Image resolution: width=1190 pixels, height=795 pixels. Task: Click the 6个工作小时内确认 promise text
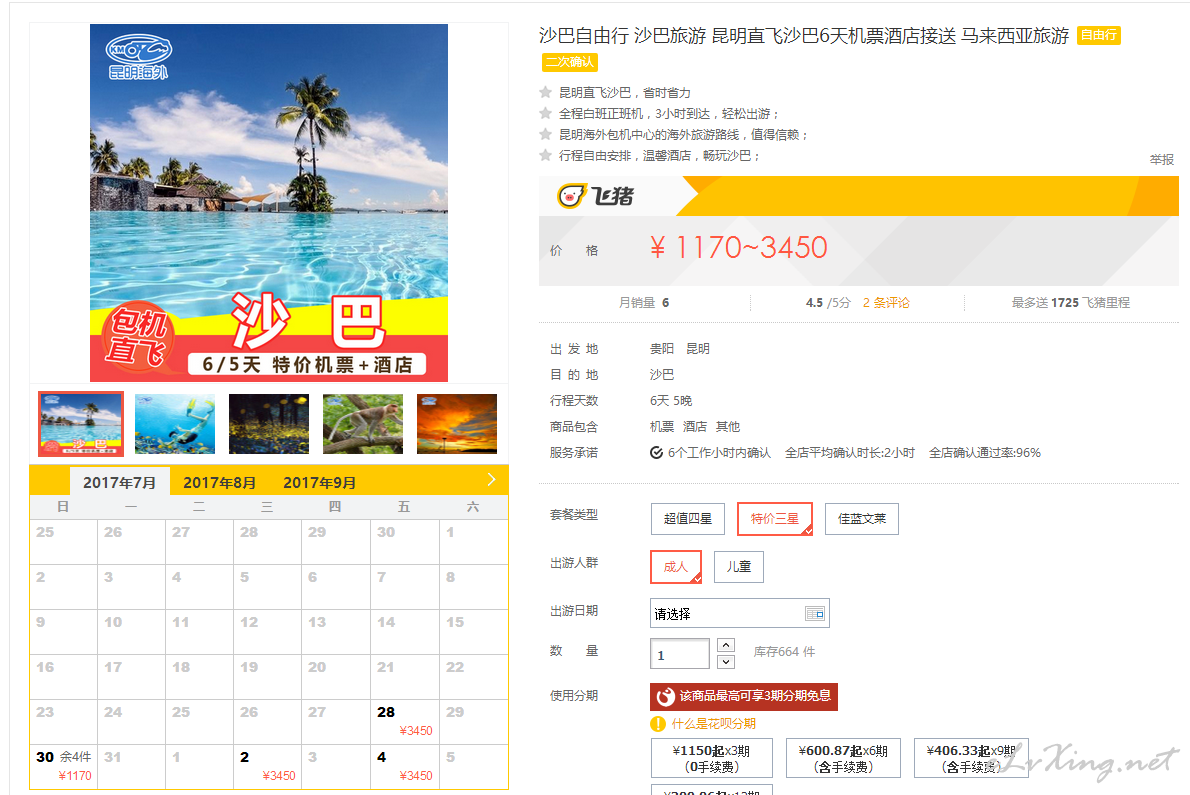[719, 453]
